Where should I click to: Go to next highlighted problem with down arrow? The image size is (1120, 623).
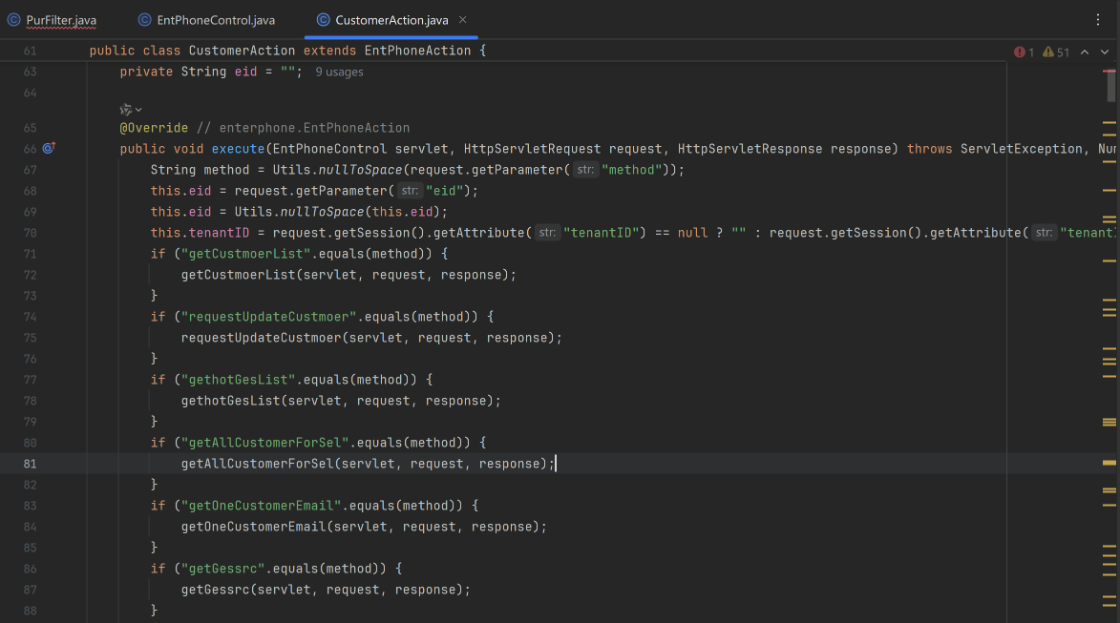1104,52
